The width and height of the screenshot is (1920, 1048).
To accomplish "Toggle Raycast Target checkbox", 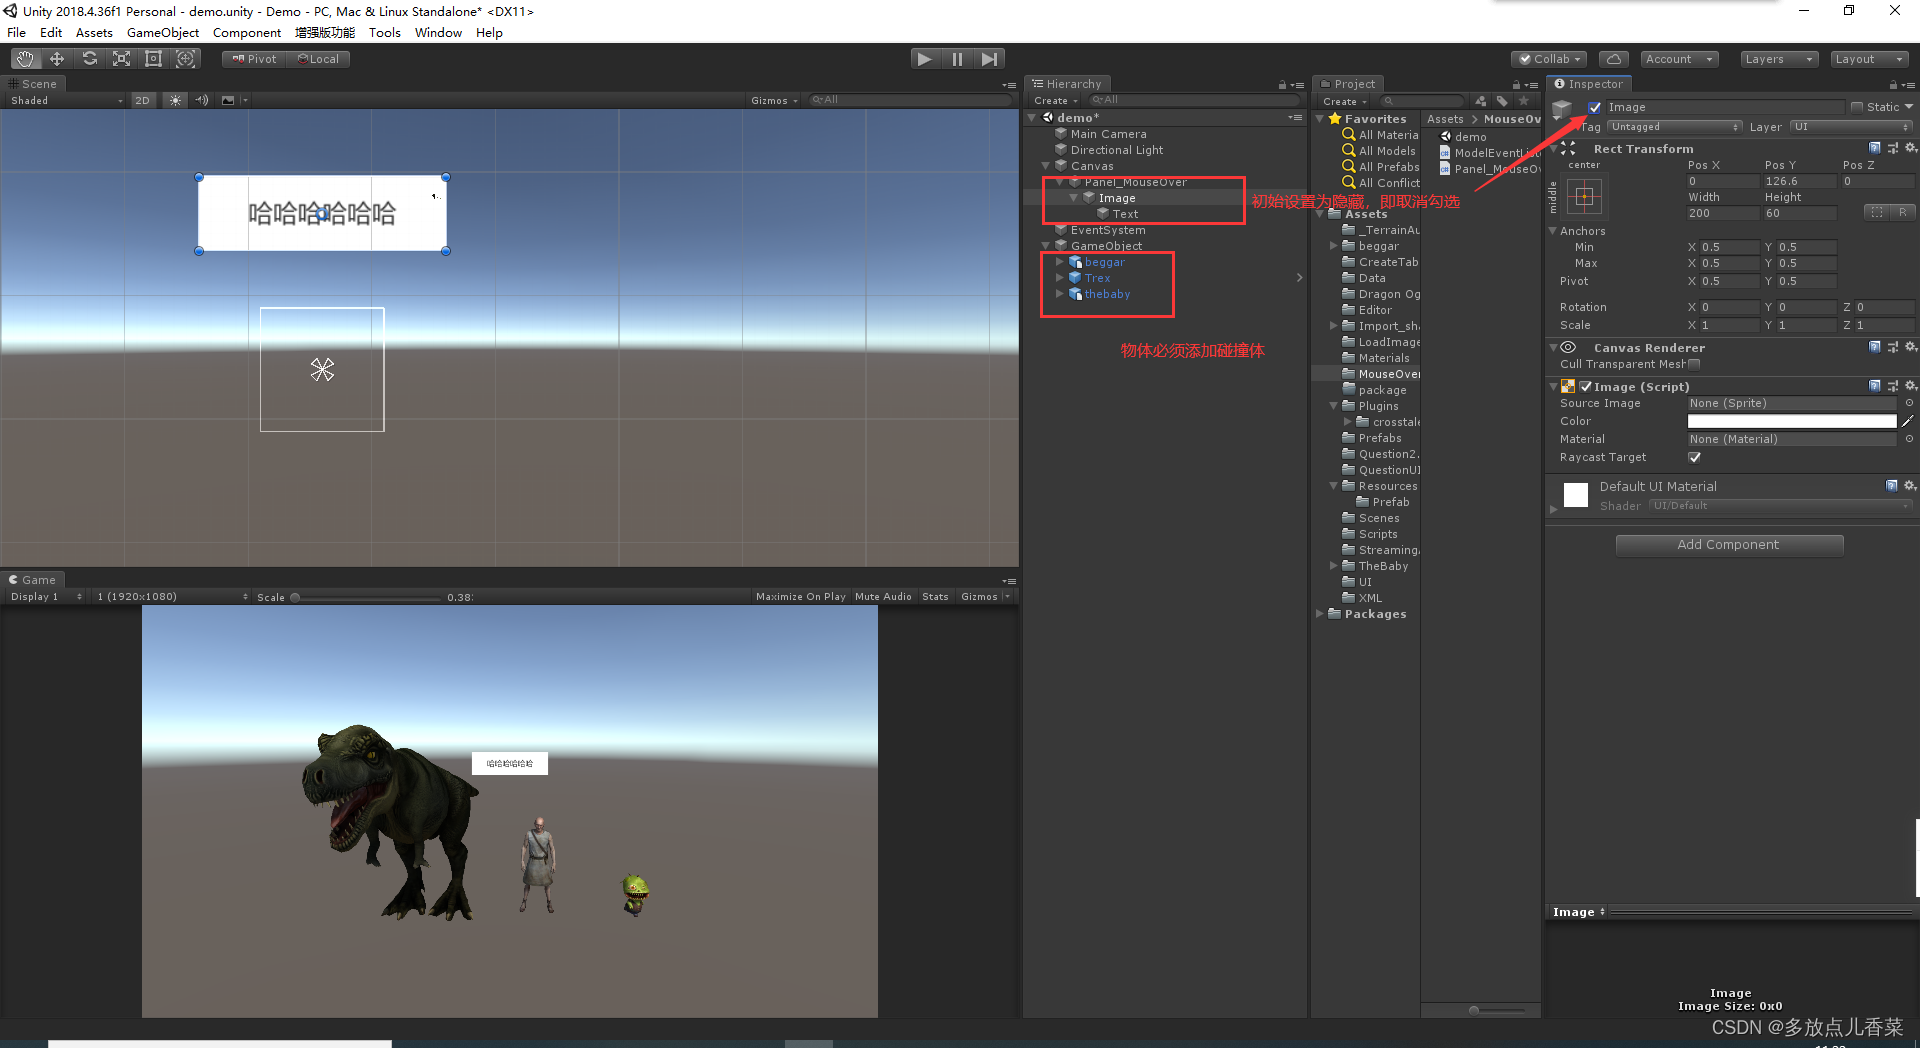I will (x=1694, y=457).
